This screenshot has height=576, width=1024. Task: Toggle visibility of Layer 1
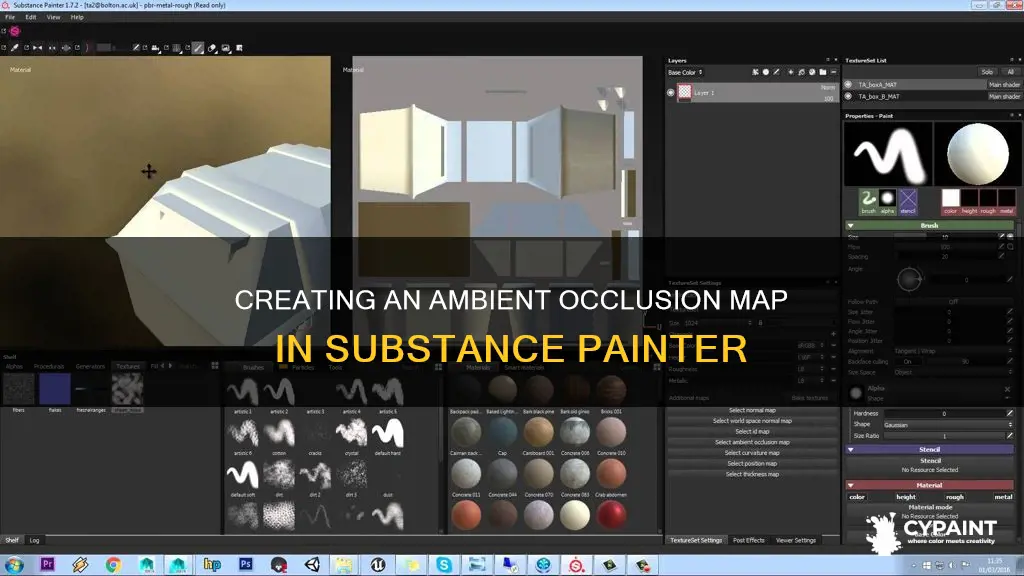click(x=671, y=93)
